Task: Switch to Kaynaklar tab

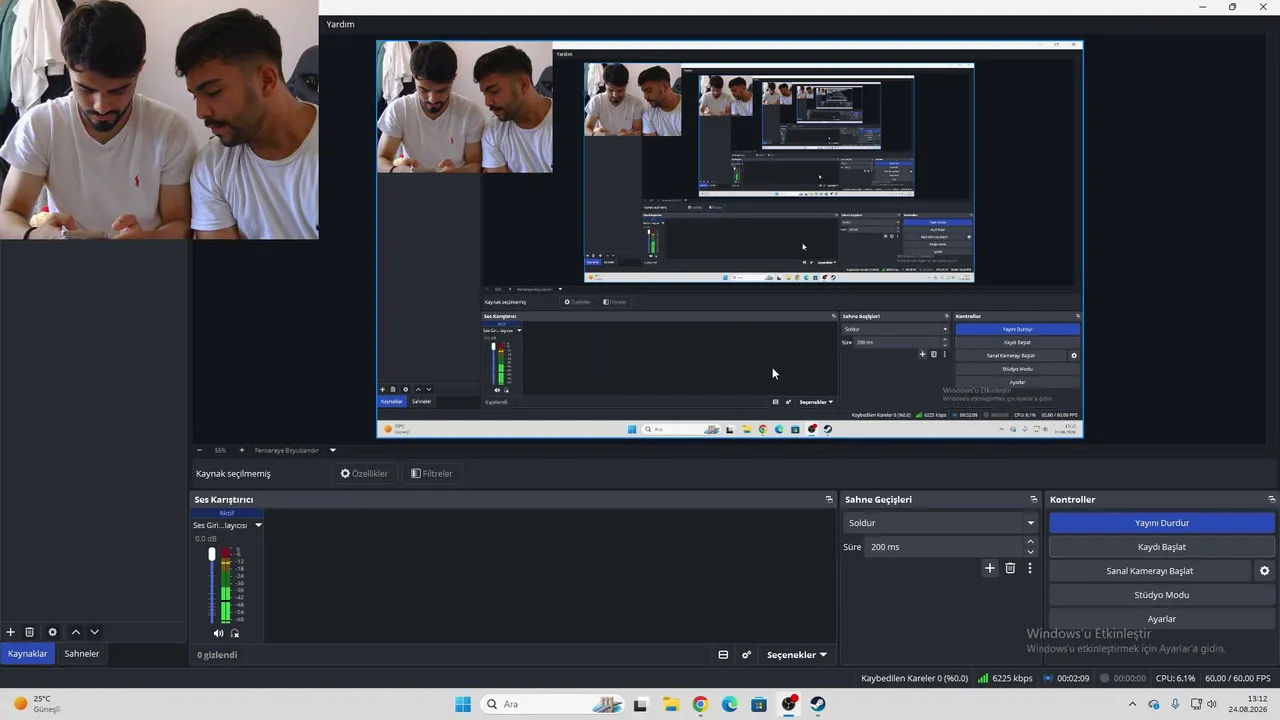Action: [x=28, y=654]
